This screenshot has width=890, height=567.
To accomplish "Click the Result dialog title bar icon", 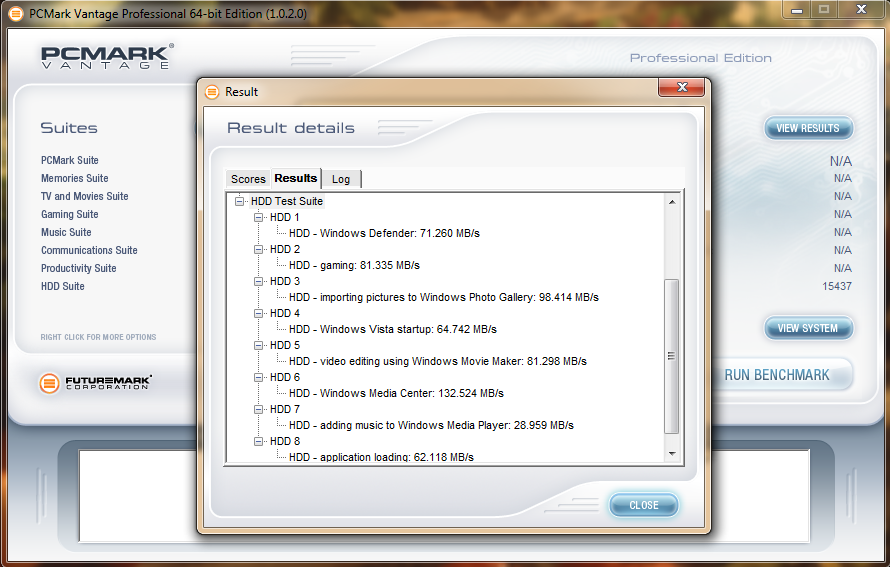I will click(x=212, y=92).
